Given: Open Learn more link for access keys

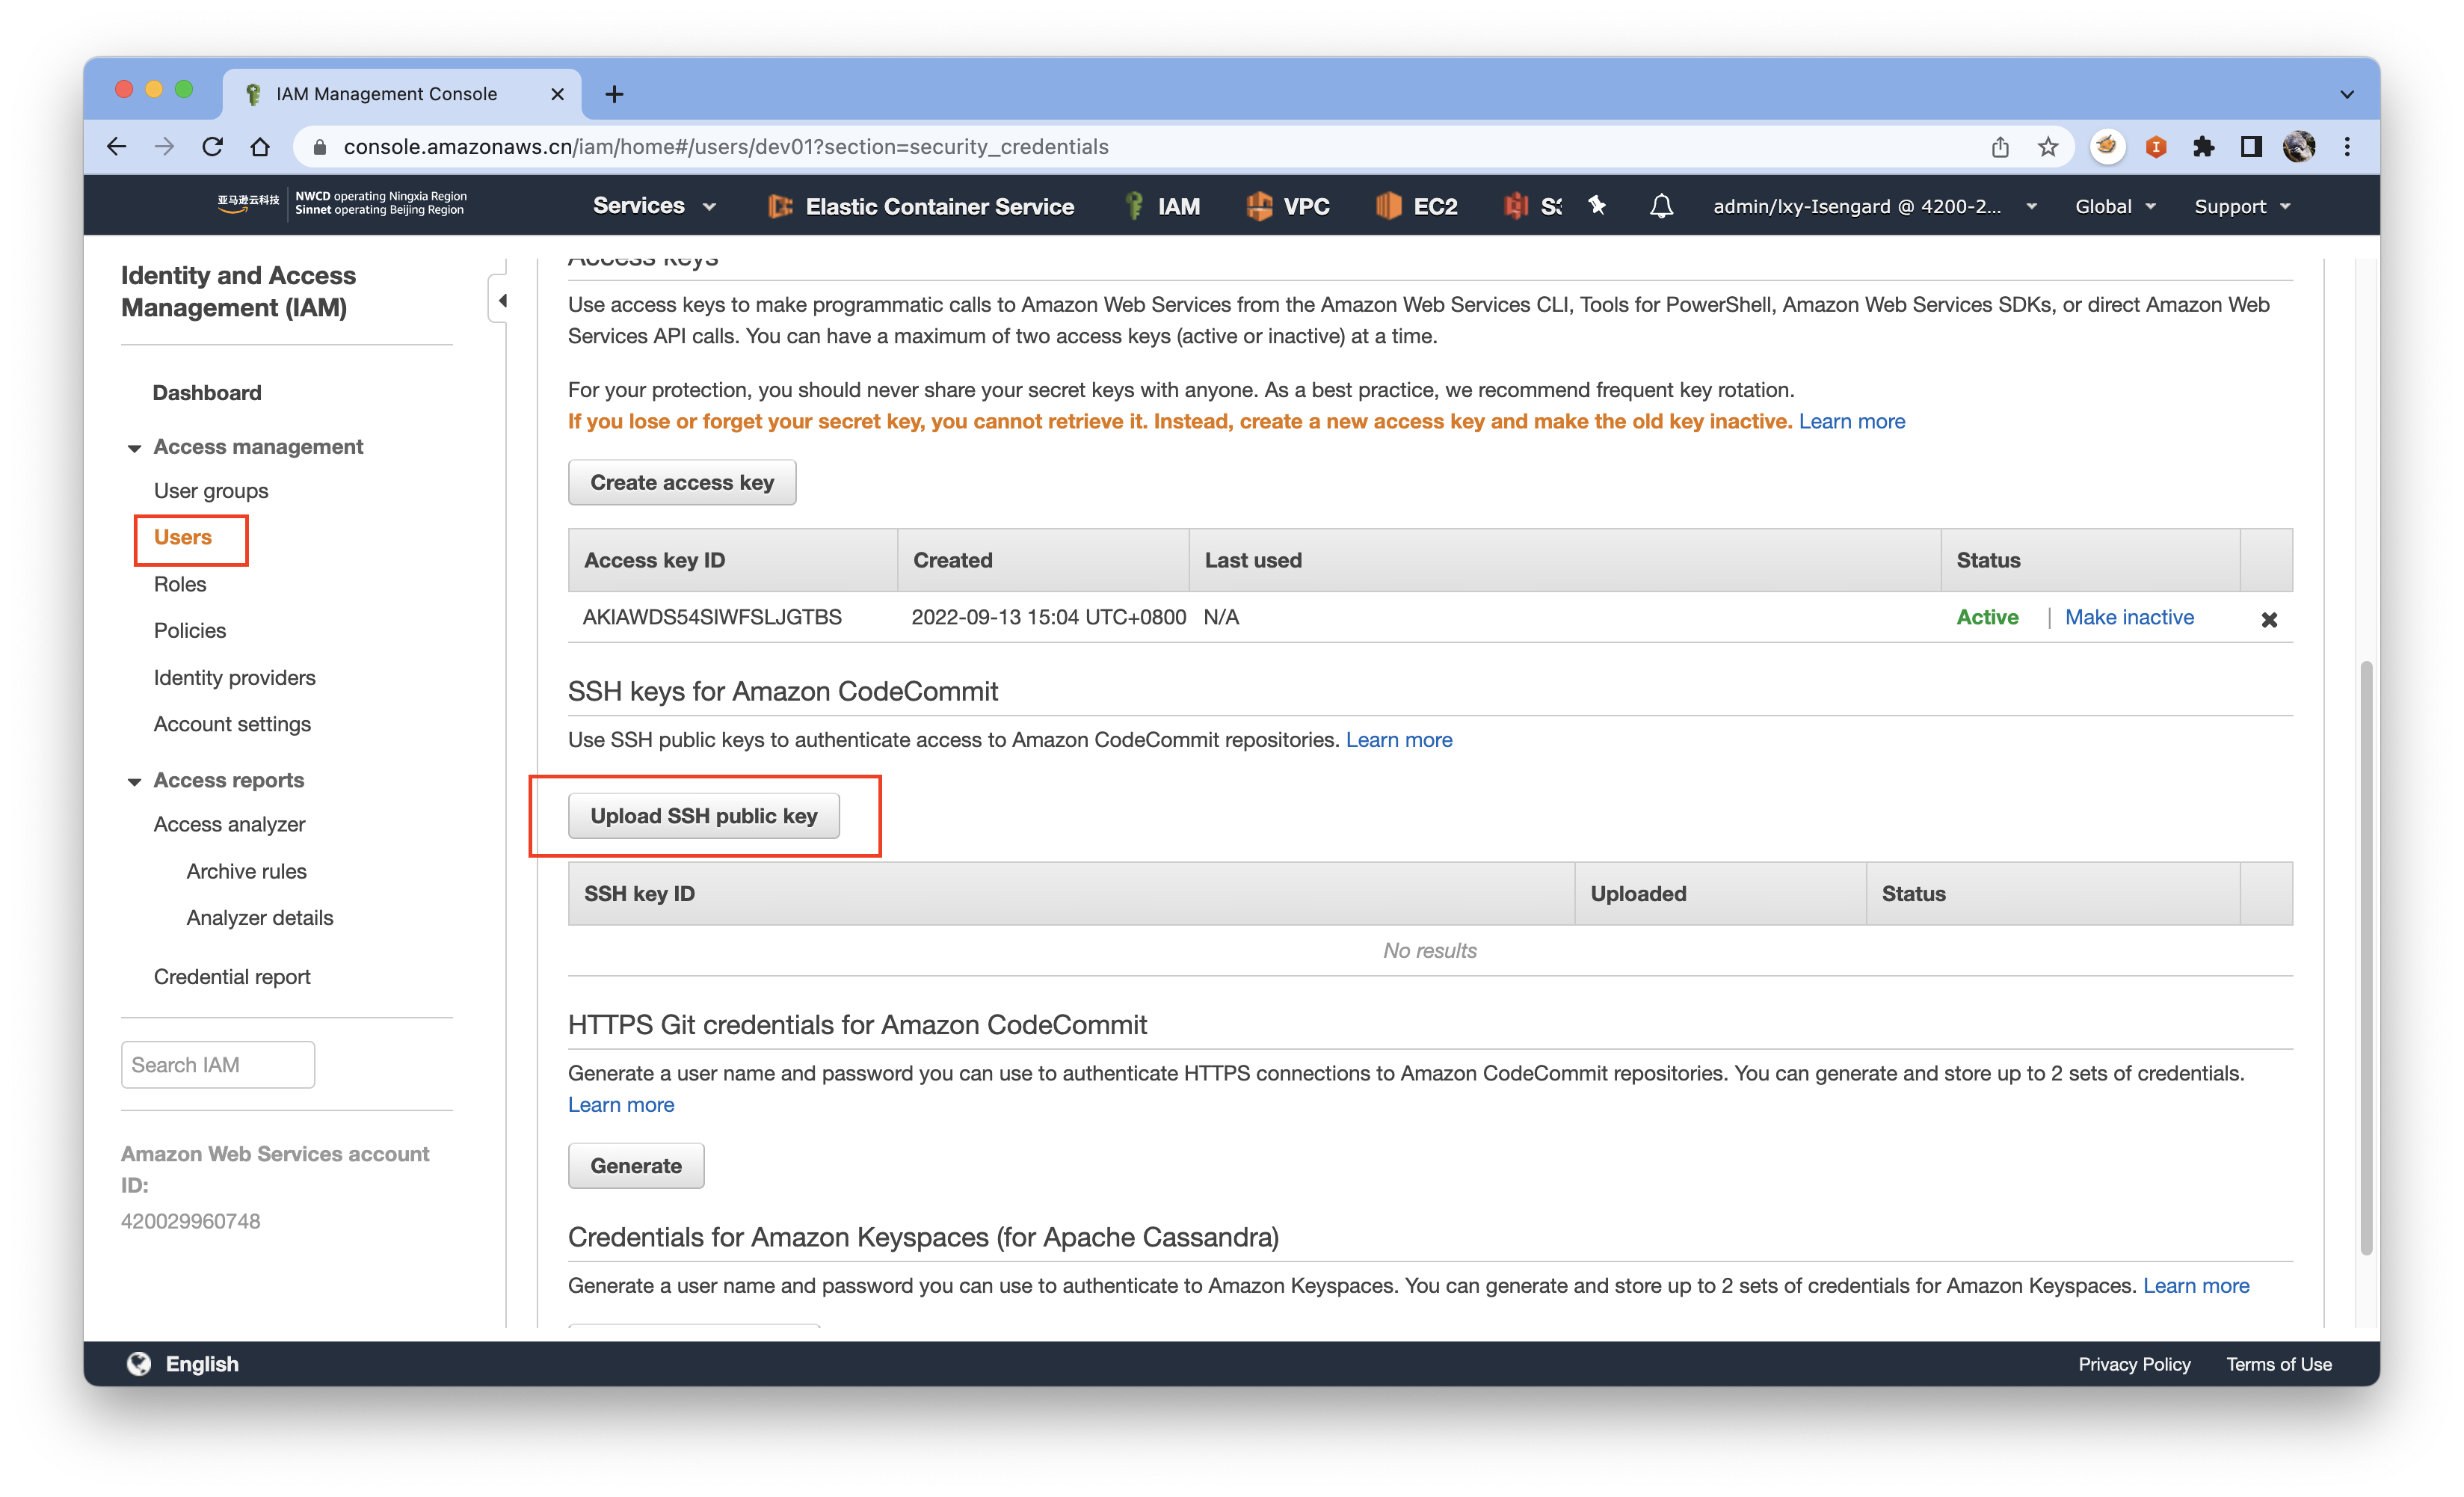Looking at the screenshot, I should pos(1852,421).
